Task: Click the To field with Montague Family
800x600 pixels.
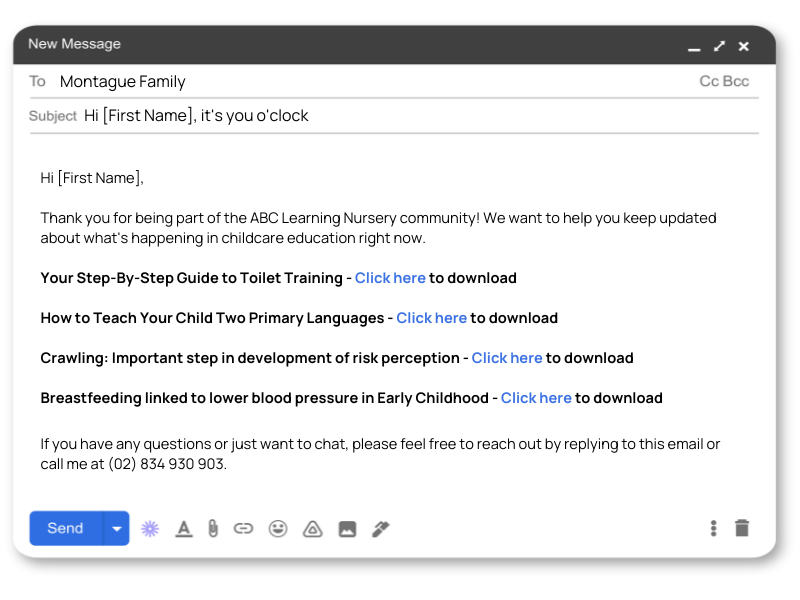Action: tap(394, 82)
